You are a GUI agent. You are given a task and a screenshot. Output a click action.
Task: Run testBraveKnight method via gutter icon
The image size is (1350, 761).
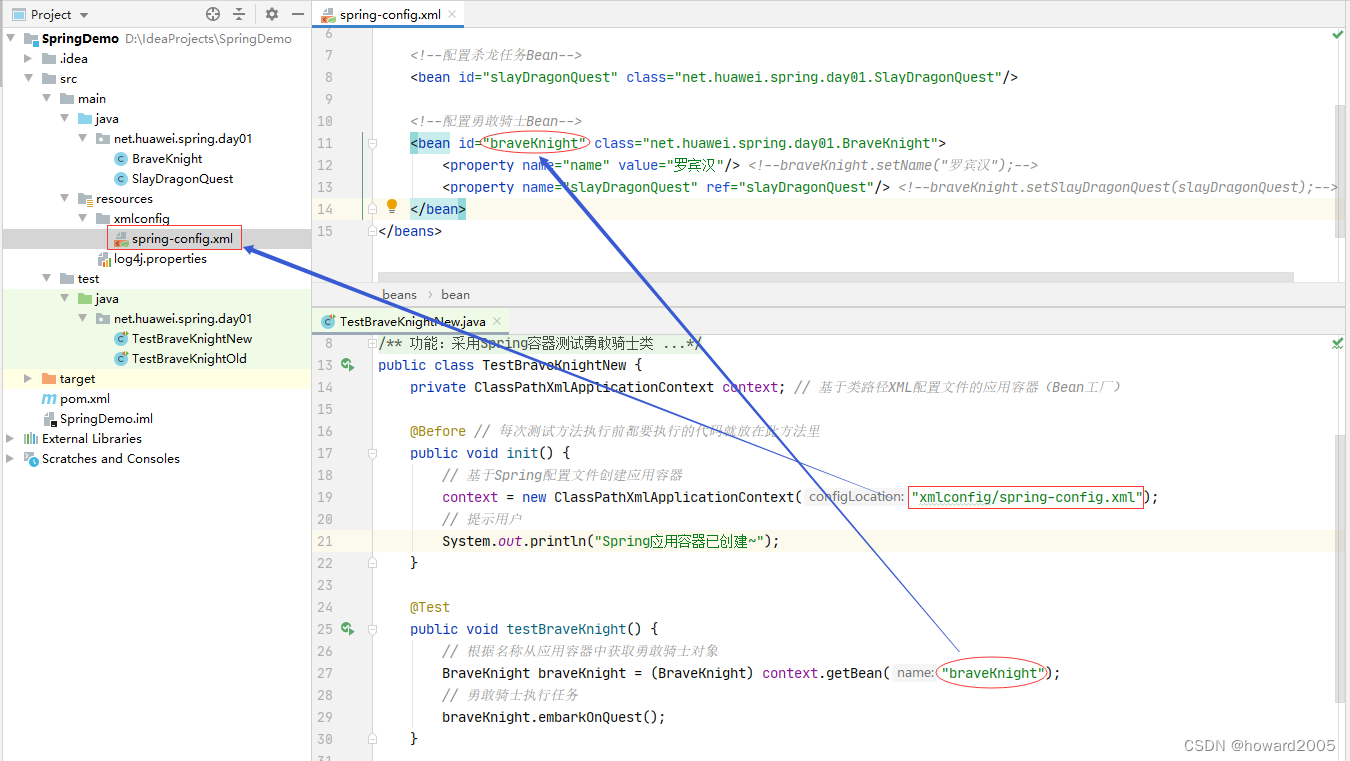coord(347,629)
